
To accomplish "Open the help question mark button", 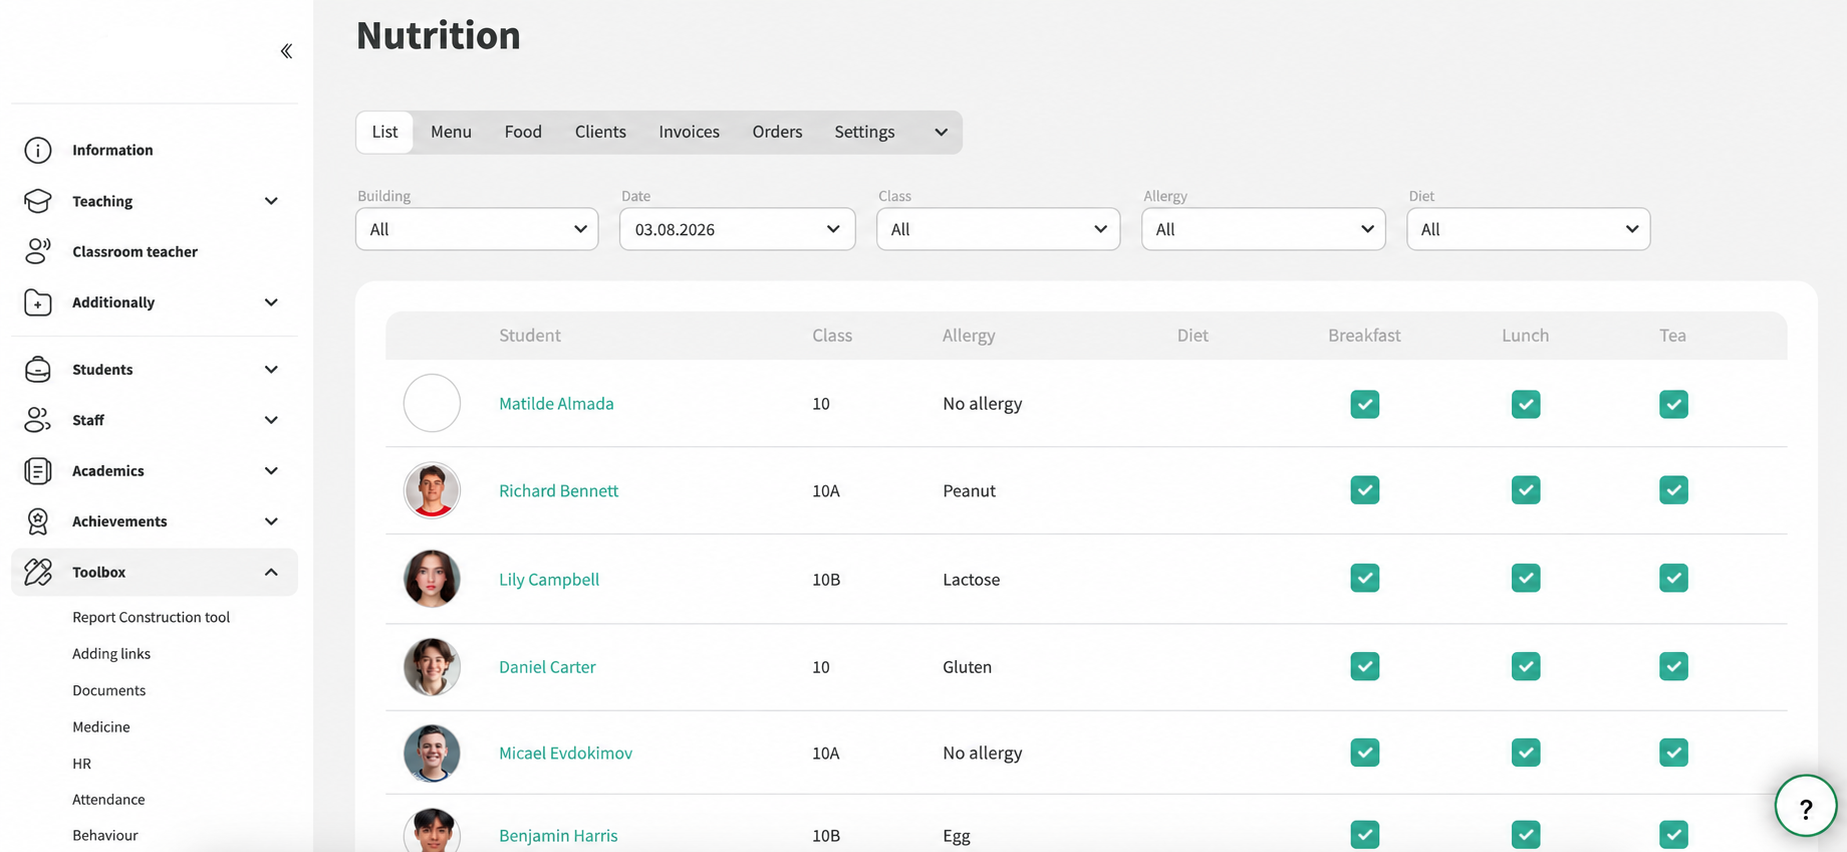I will tap(1805, 806).
